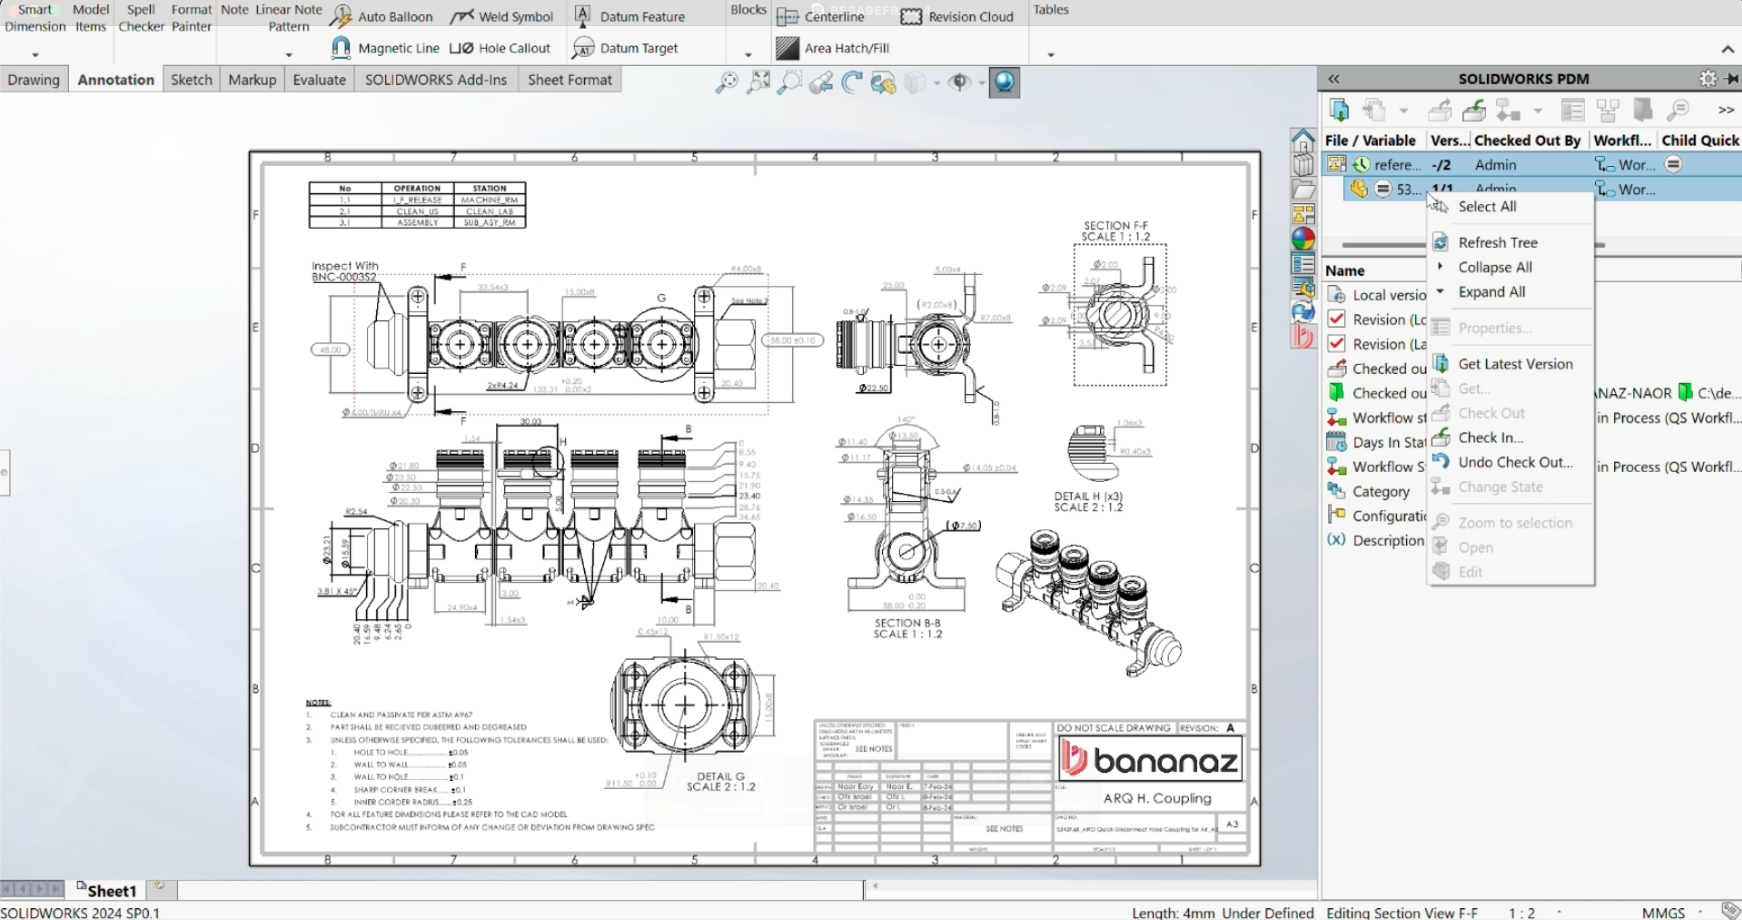Place a Datum Target
Viewport: 1742px width, 920px height.
625,48
